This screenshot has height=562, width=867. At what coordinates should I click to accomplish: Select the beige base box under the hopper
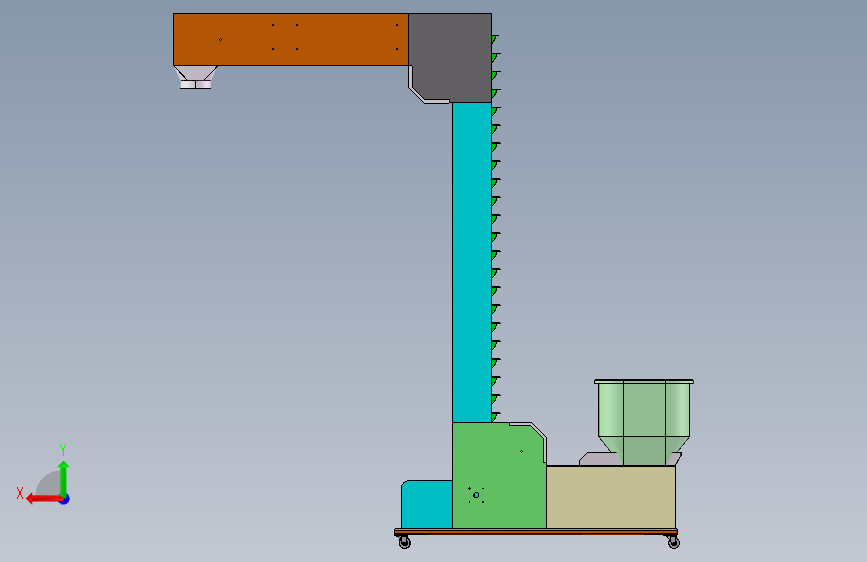pyautogui.click(x=610, y=497)
